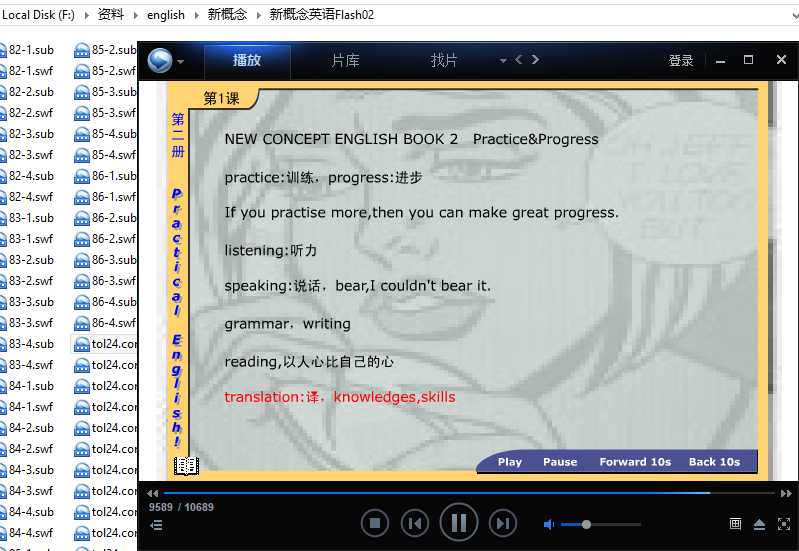The width and height of the screenshot is (799, 551).
Task: Adjust the volume slider knob
Action: [587, 524]
